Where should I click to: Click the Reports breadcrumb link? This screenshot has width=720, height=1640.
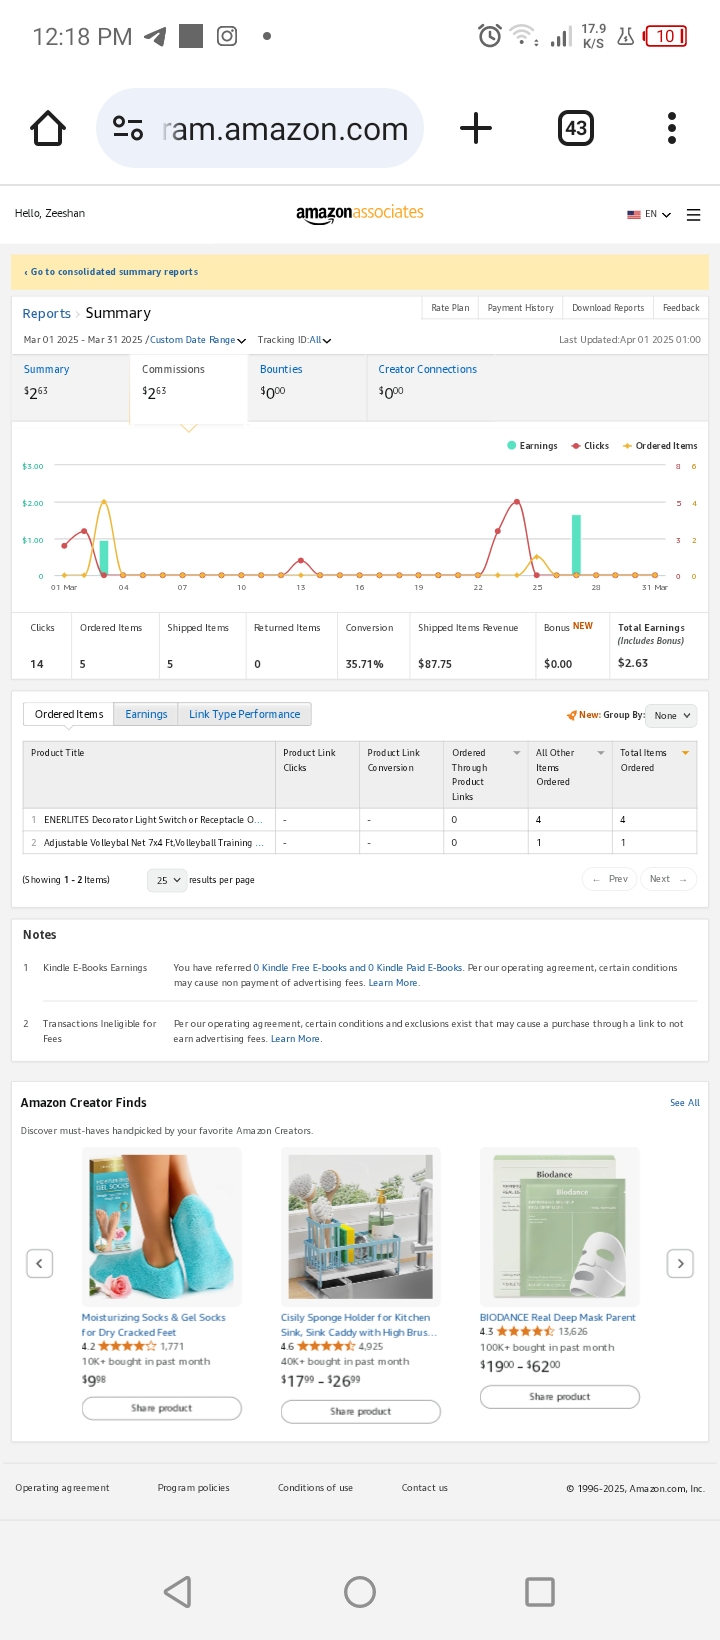click(46, 314)
